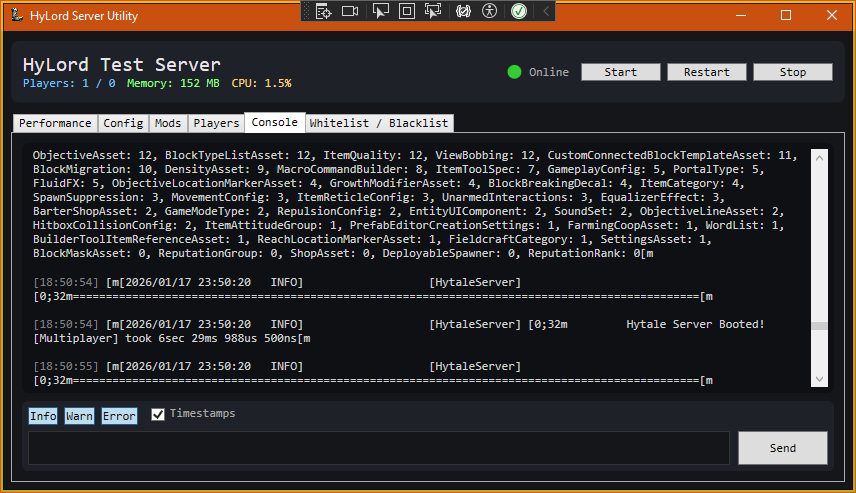The height and width of the screenshot is (493, 856).
Task: Click the track focused element icon
Action: tap(433, 11)
